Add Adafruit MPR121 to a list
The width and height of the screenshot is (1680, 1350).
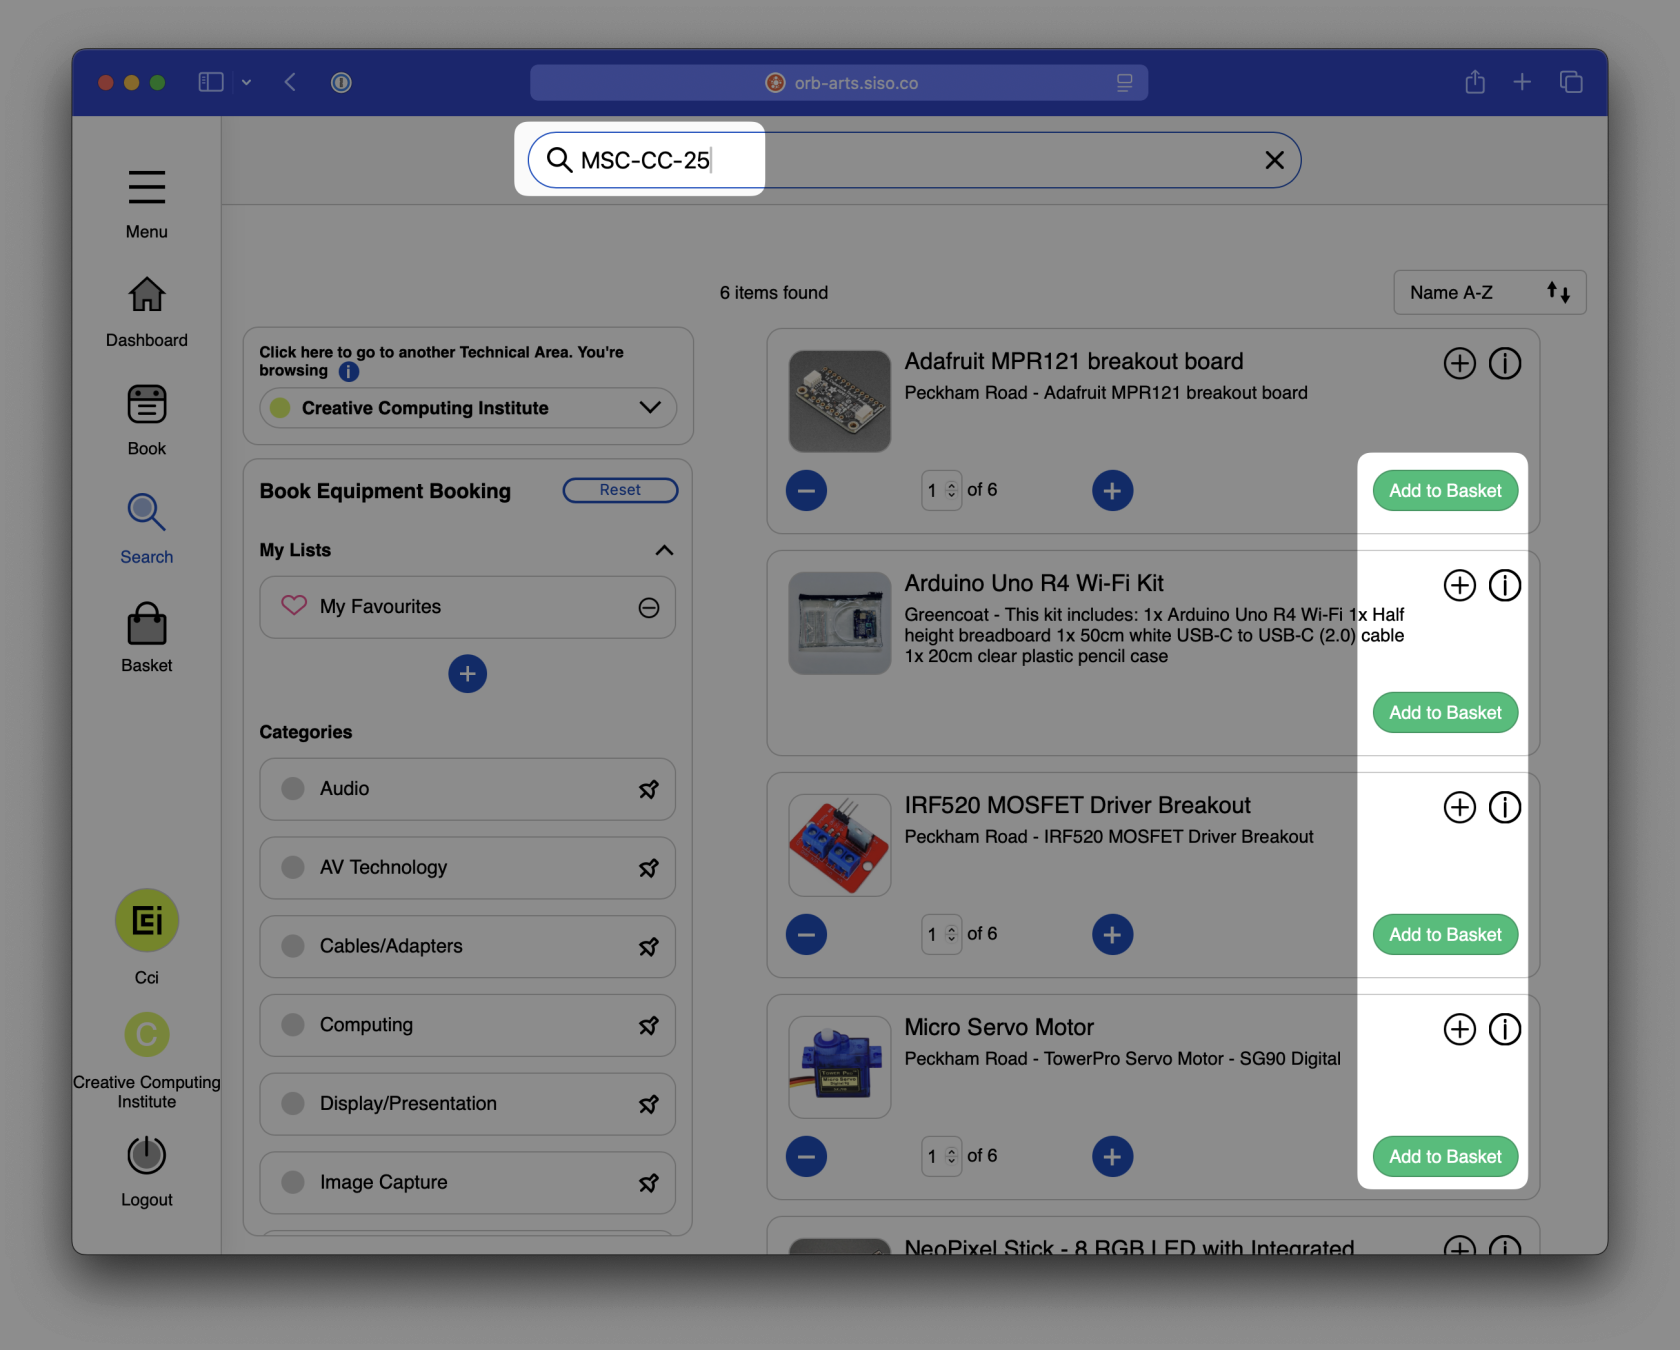point(1459,363)
